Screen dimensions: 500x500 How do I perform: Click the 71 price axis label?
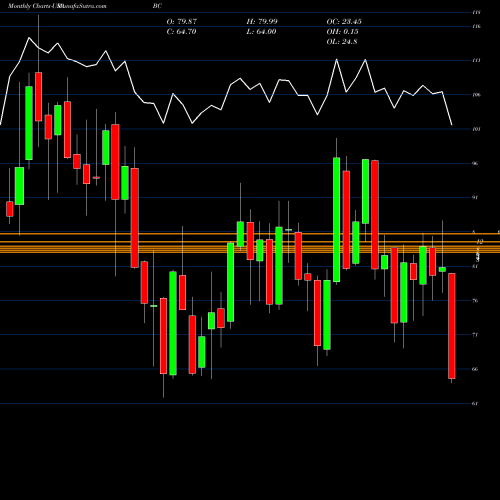coord(475,335)
